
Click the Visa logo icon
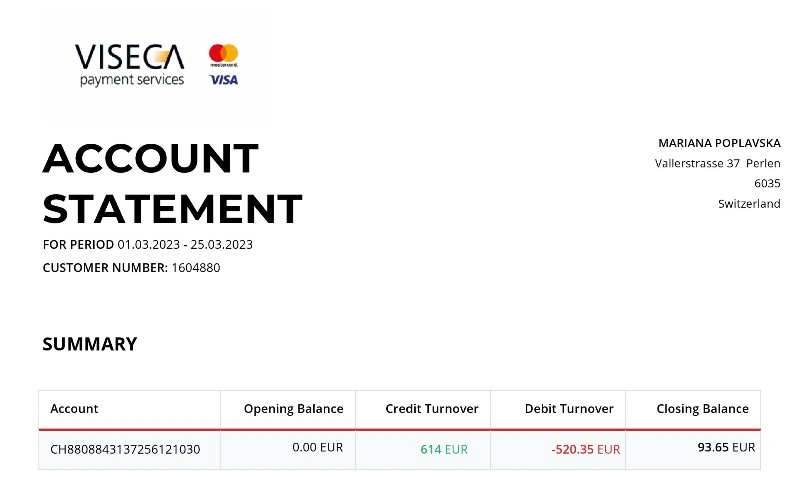(224, 80)
